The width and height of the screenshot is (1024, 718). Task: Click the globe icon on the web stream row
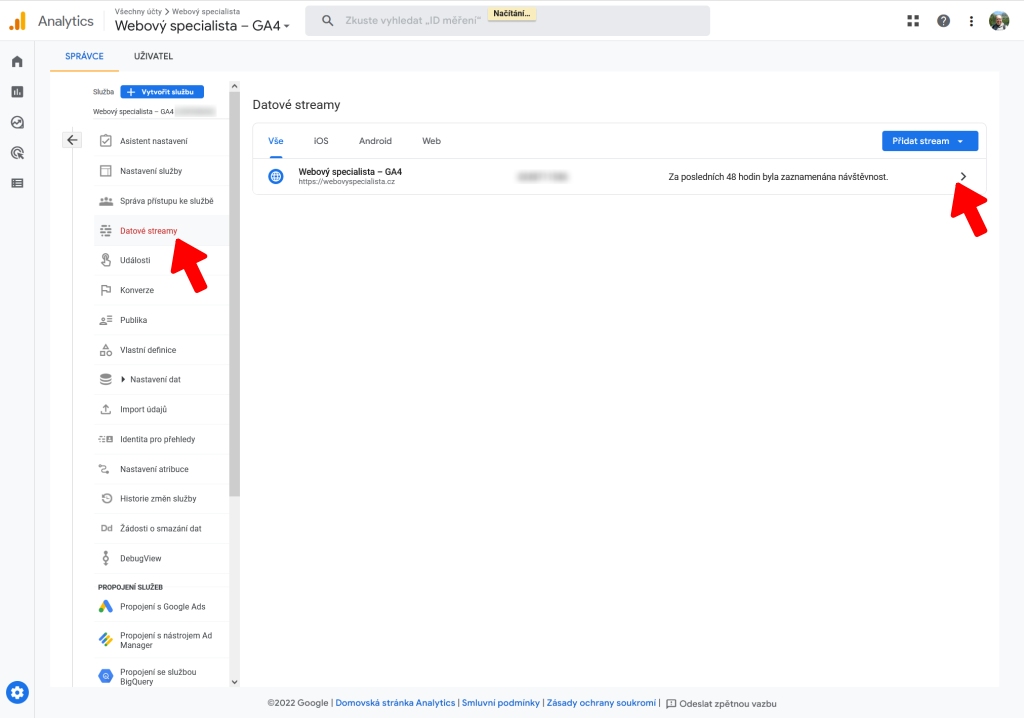click(275, 177)
